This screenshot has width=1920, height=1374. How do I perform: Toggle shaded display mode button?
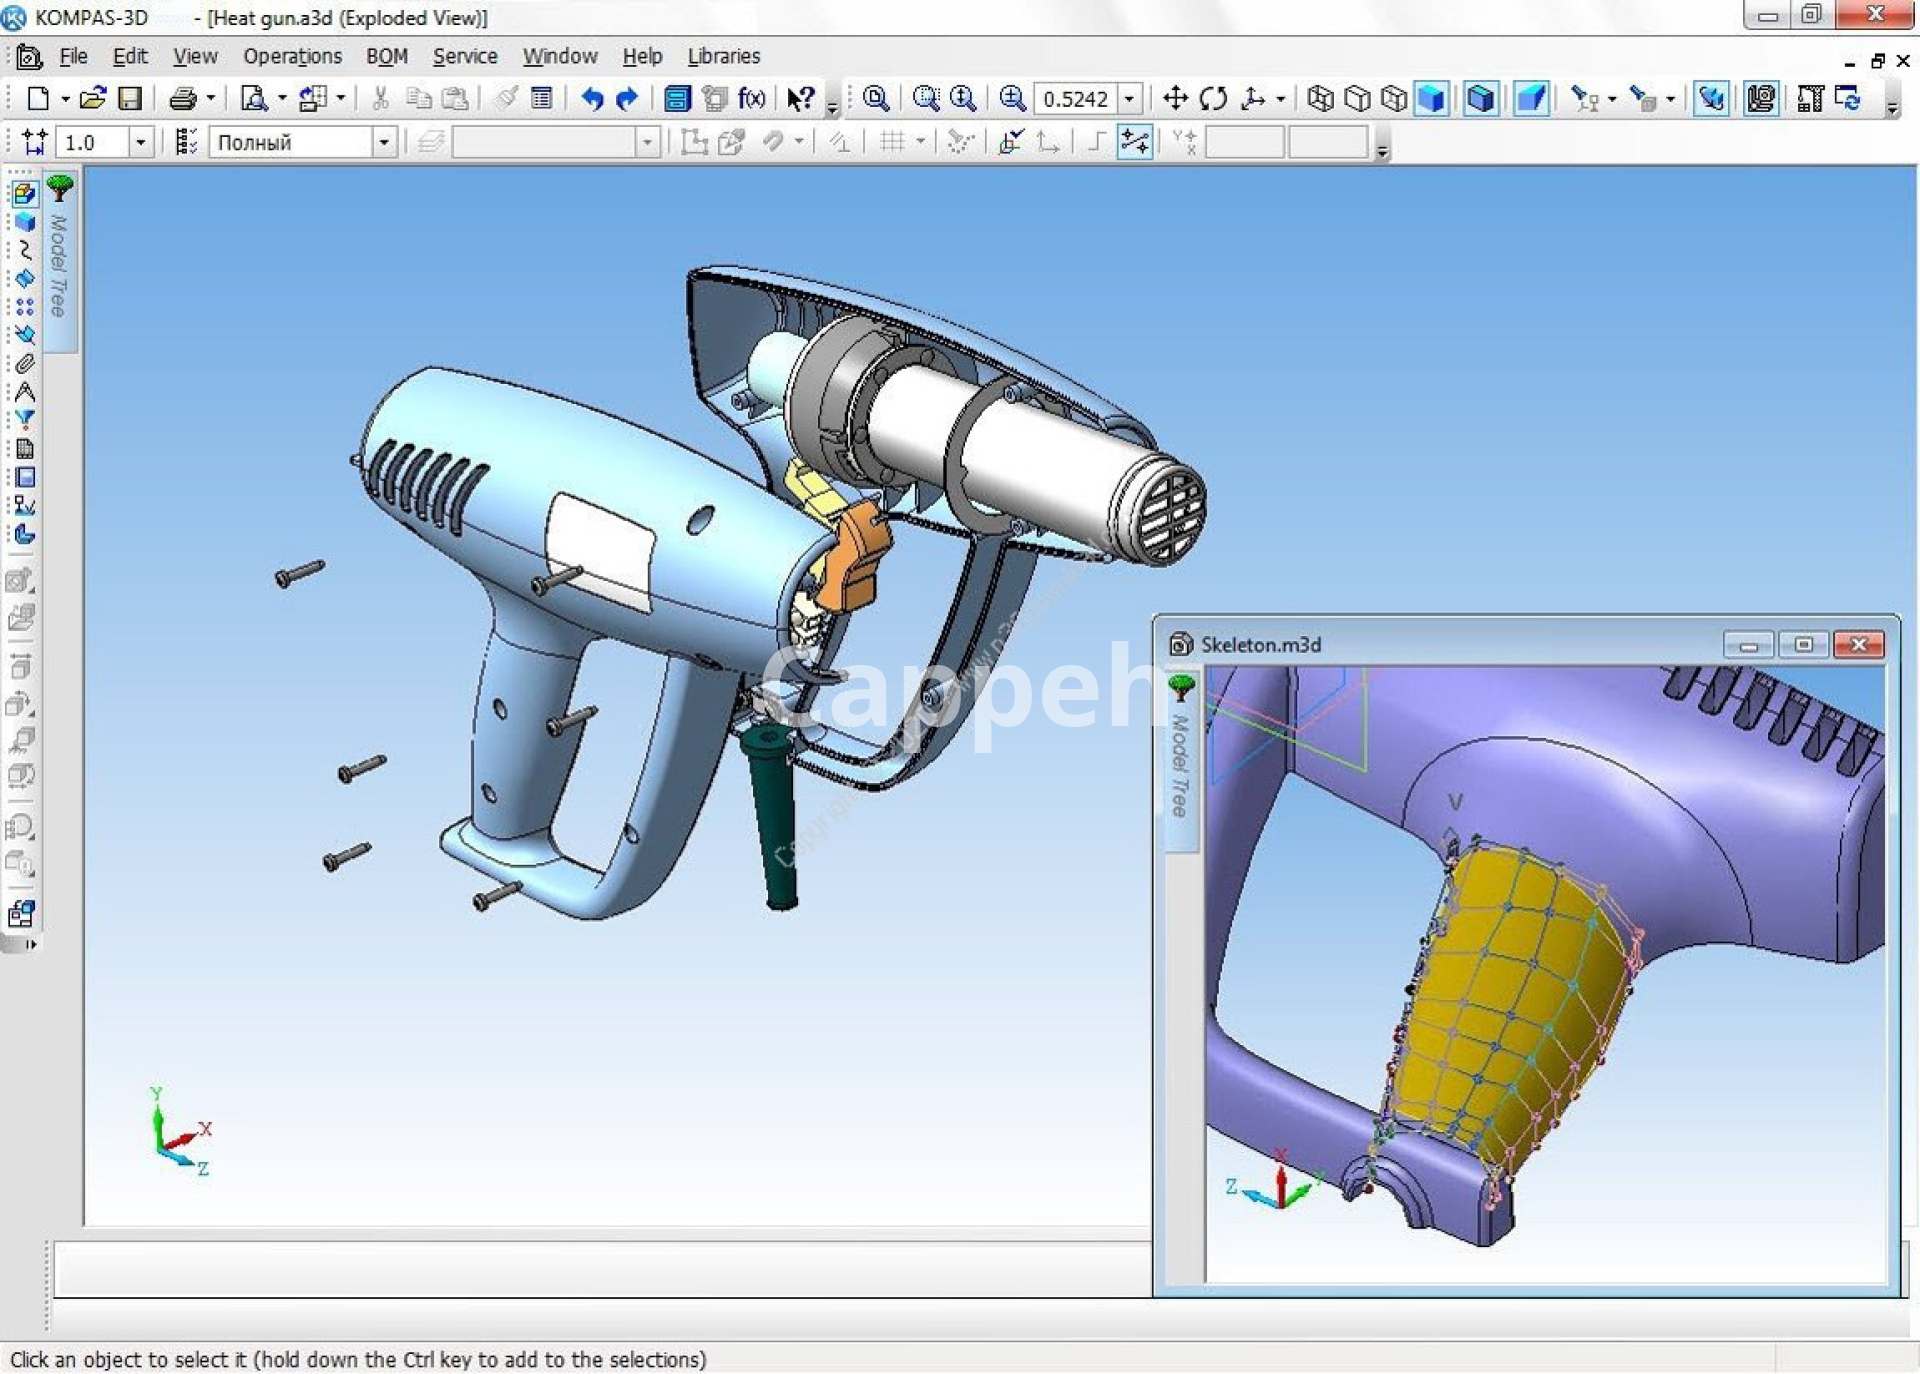point(1432,98)
